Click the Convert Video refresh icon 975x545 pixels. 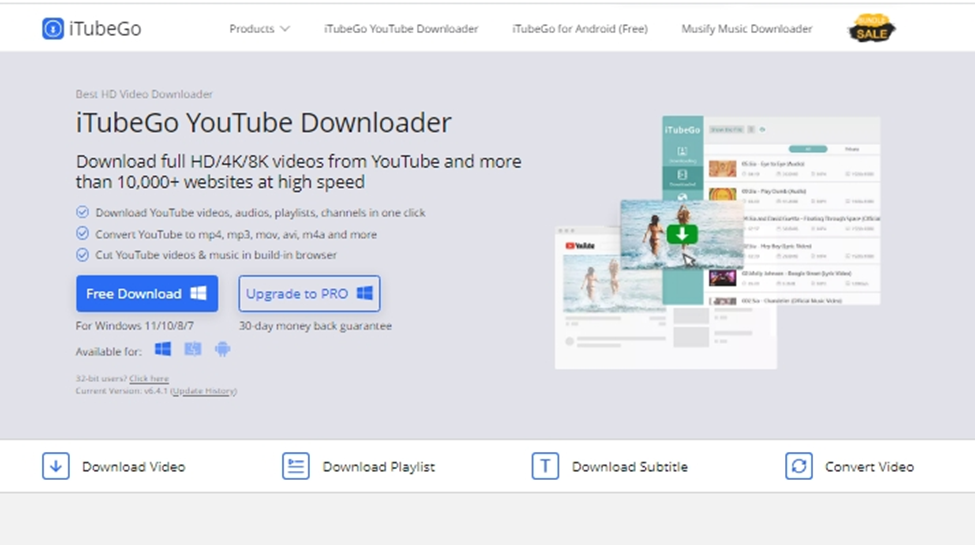(799, 466)
